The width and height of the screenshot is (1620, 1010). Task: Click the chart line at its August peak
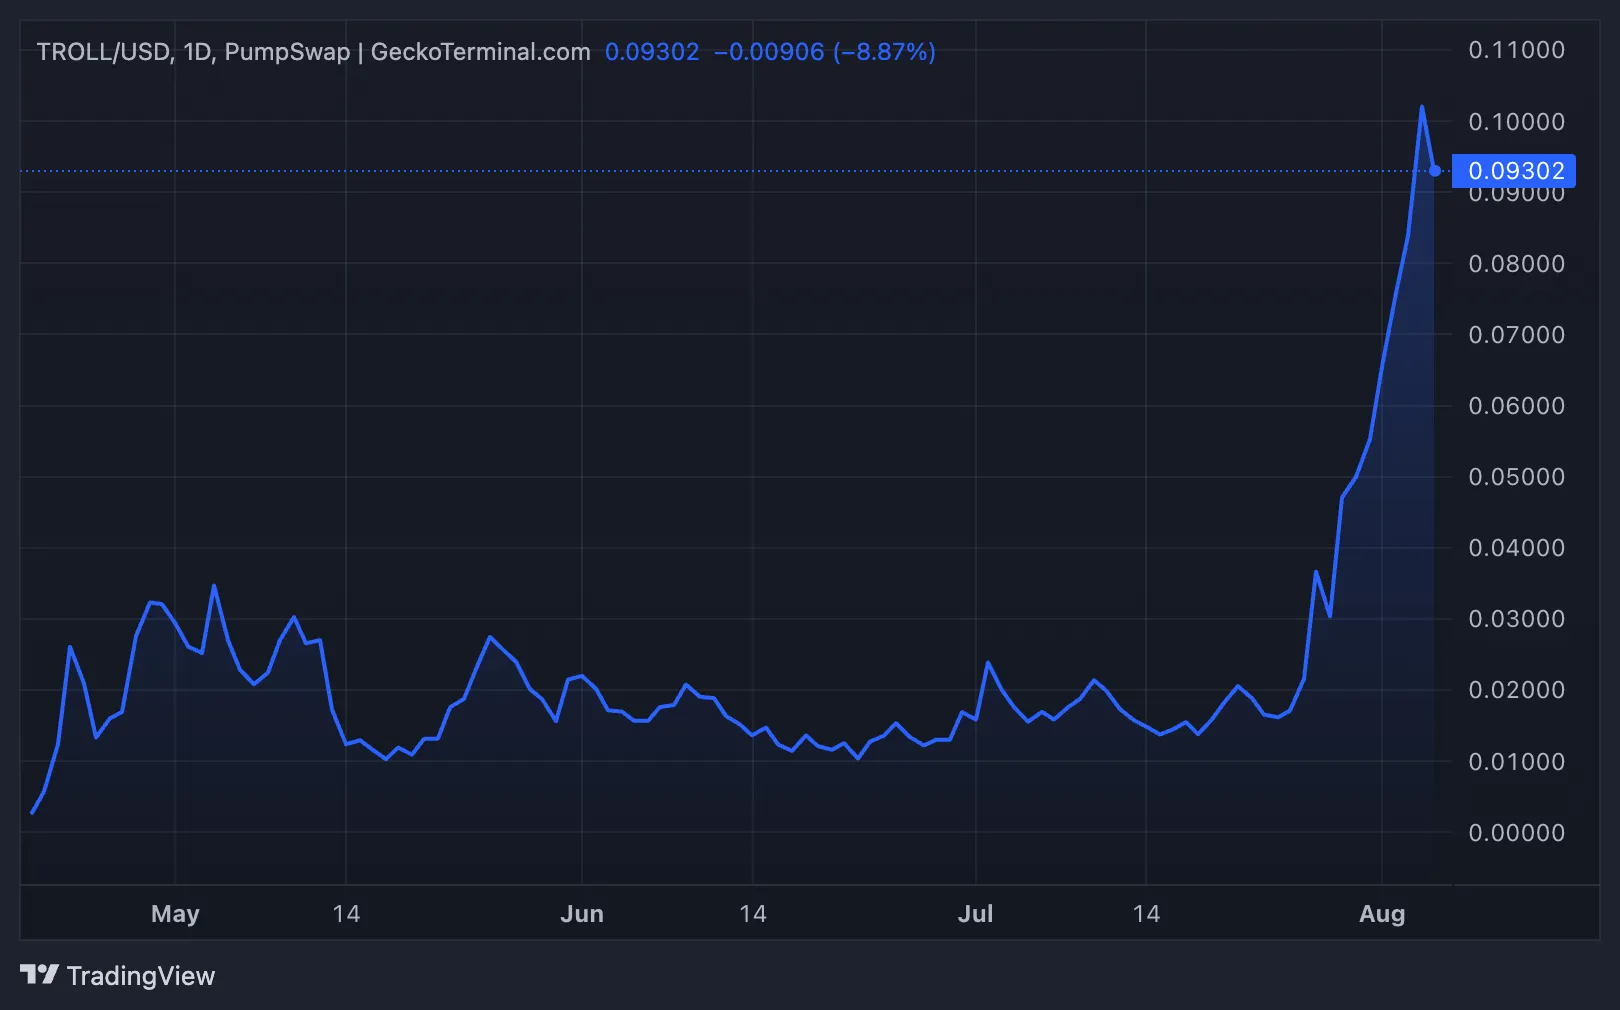pyautogui.click(x=1421, y=107)
